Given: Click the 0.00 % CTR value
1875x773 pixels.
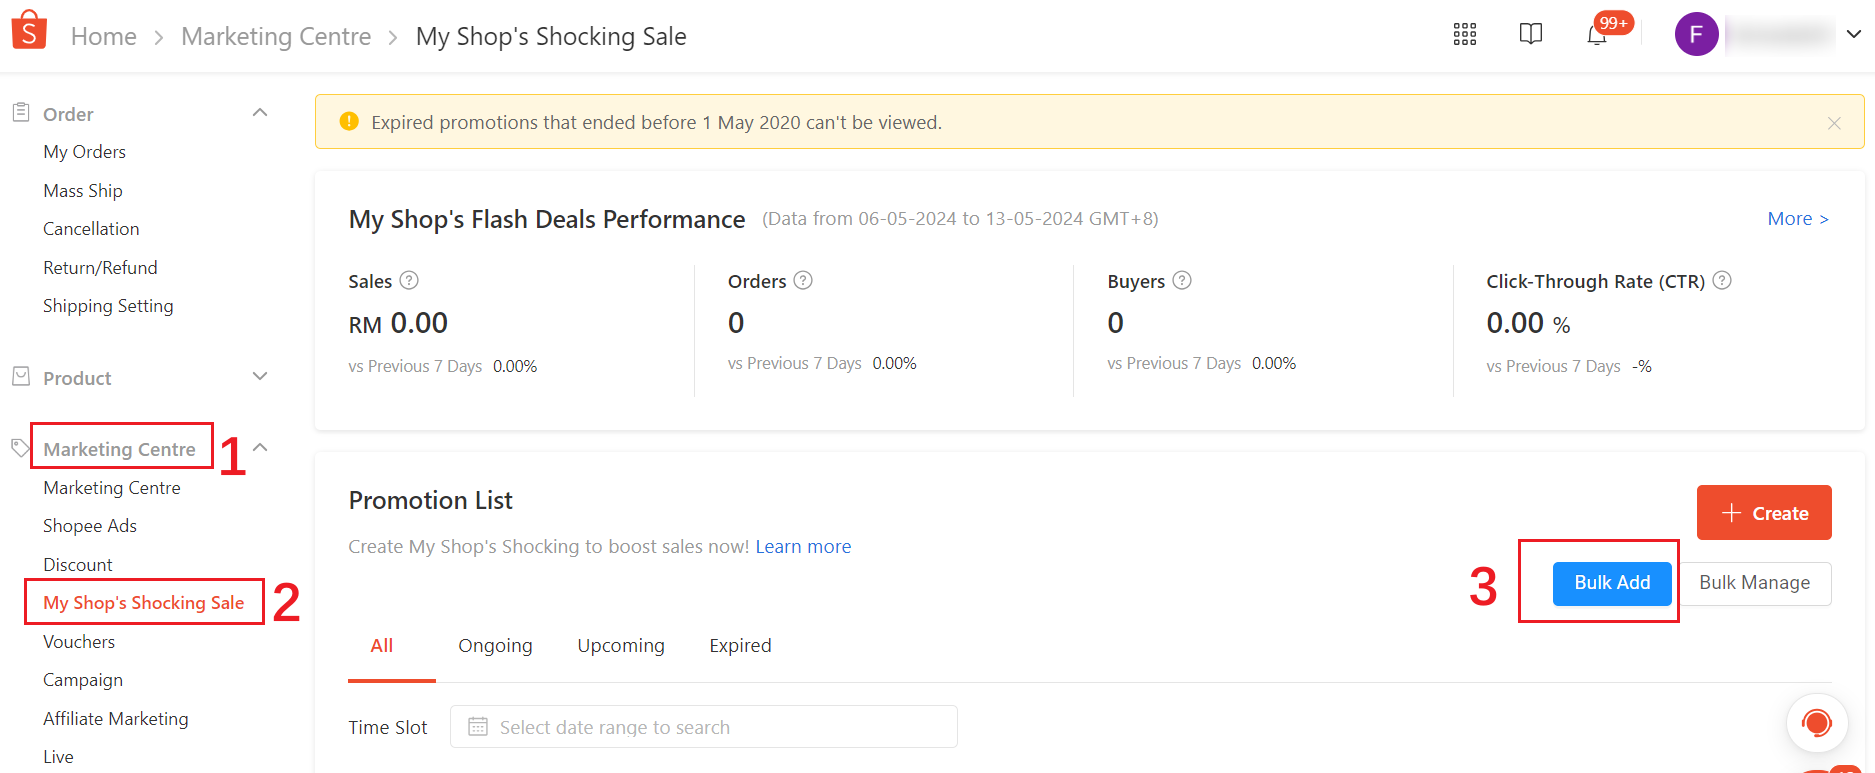Looking at the screenshot, I should tap(1528, 323).
